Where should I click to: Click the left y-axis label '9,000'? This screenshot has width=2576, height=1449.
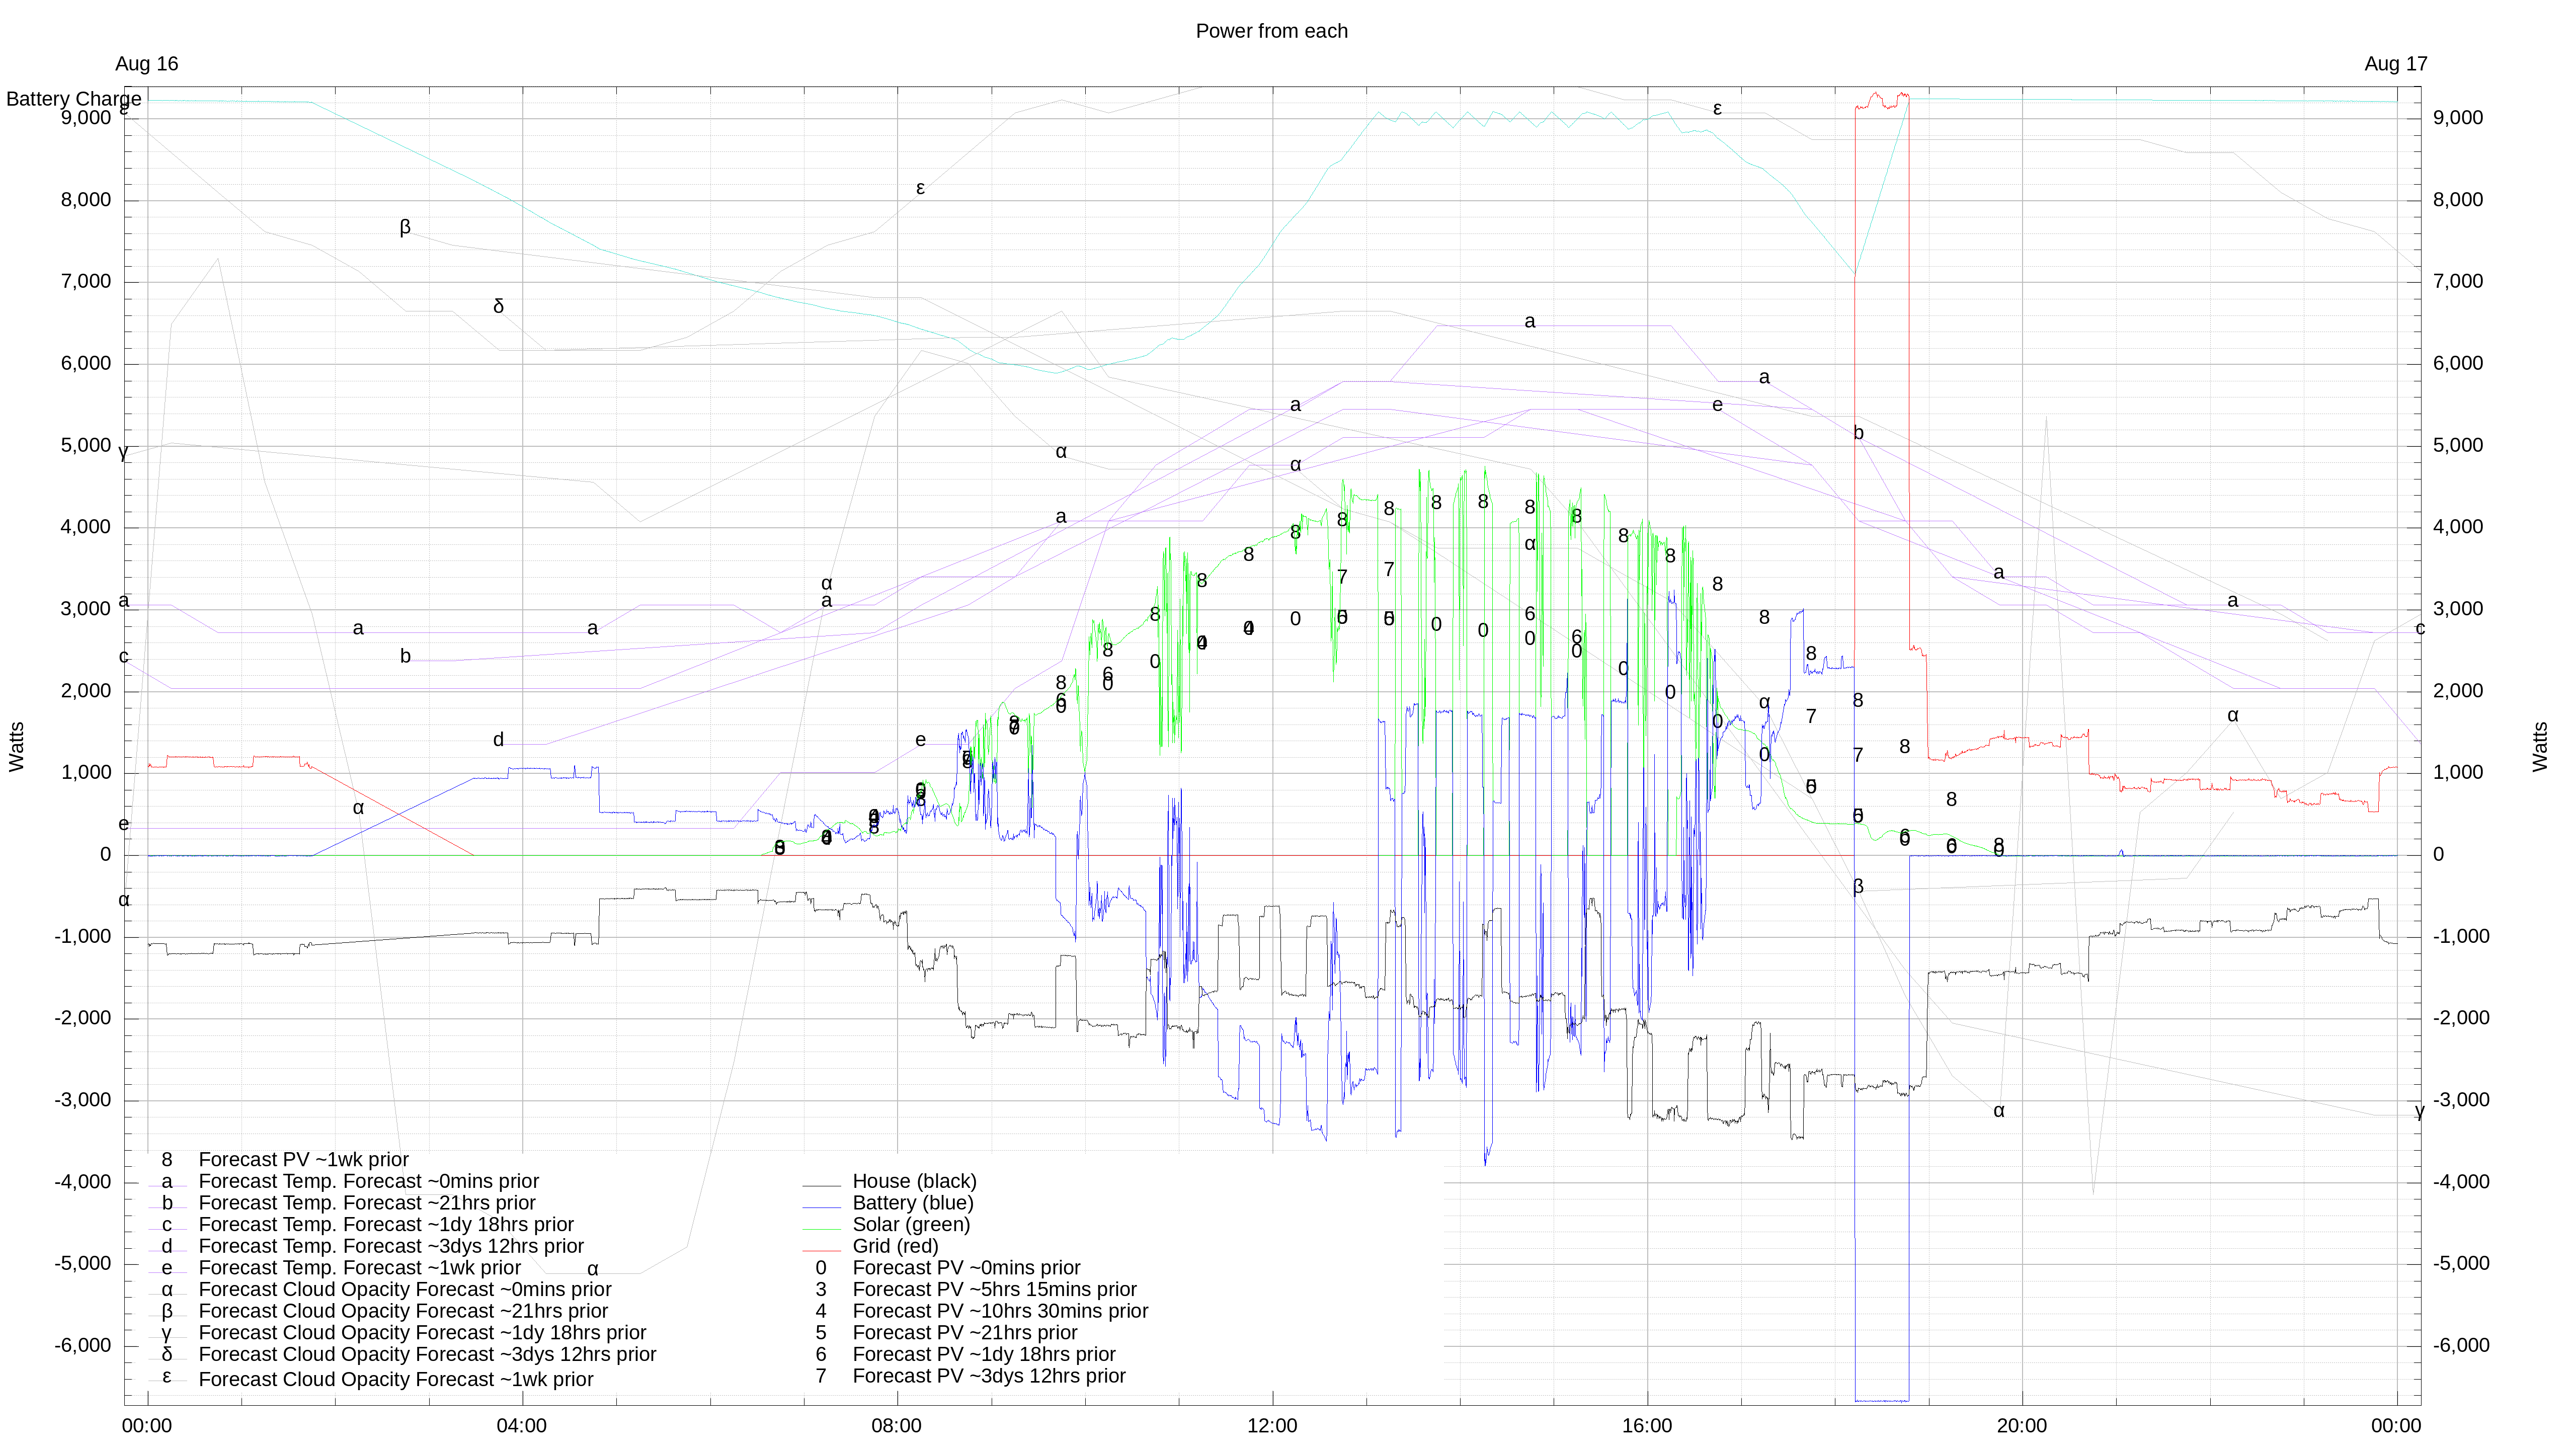click(86, 118)
